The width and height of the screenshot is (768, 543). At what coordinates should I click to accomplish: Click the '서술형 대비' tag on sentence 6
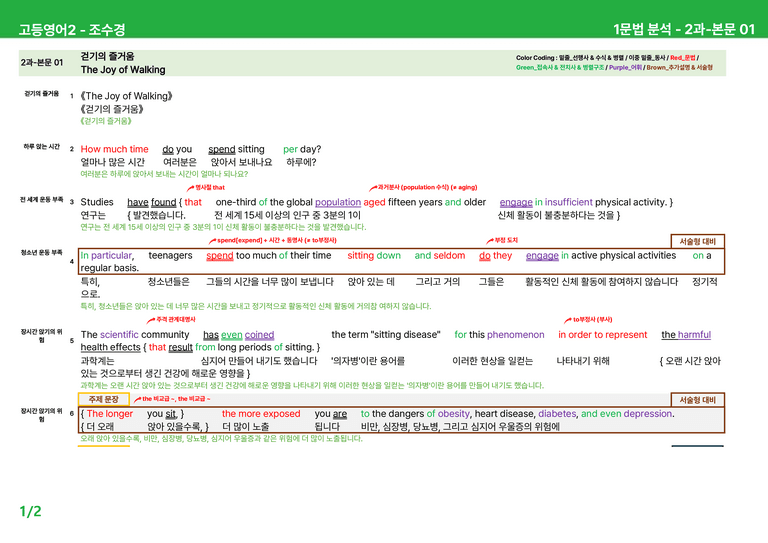point(697,400)
